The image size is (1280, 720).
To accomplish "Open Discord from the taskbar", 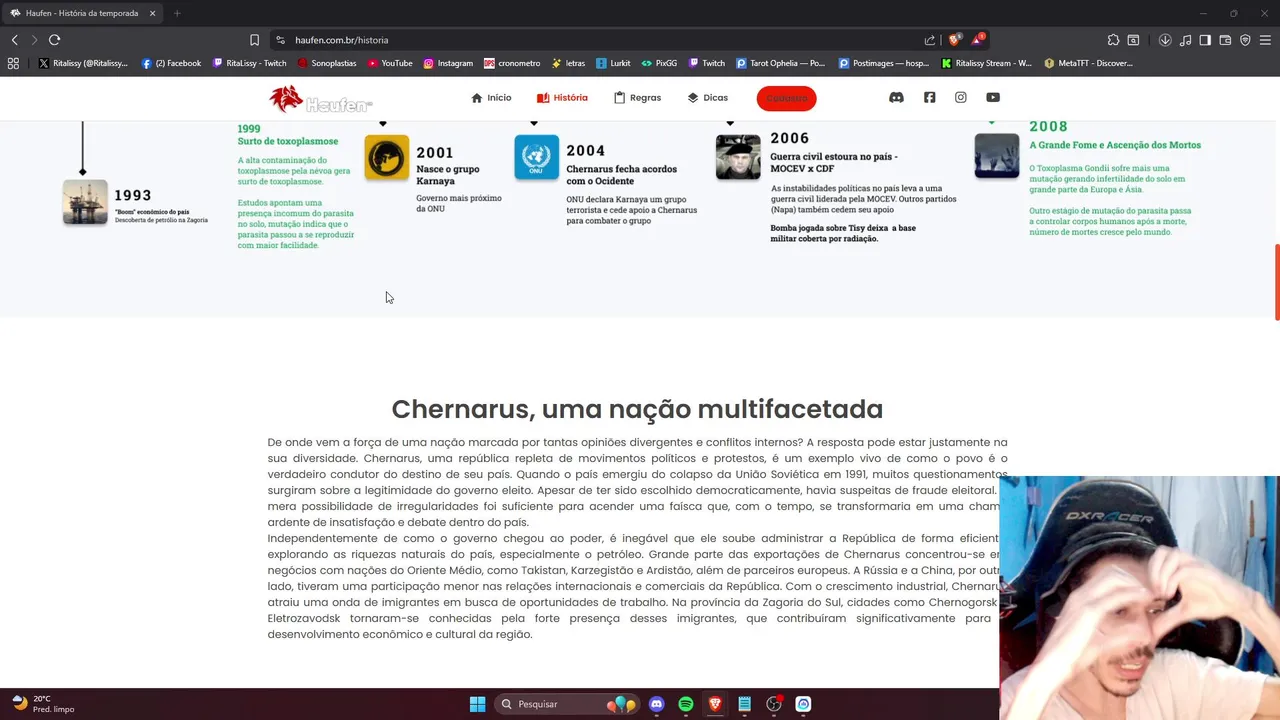I will 656,704.
